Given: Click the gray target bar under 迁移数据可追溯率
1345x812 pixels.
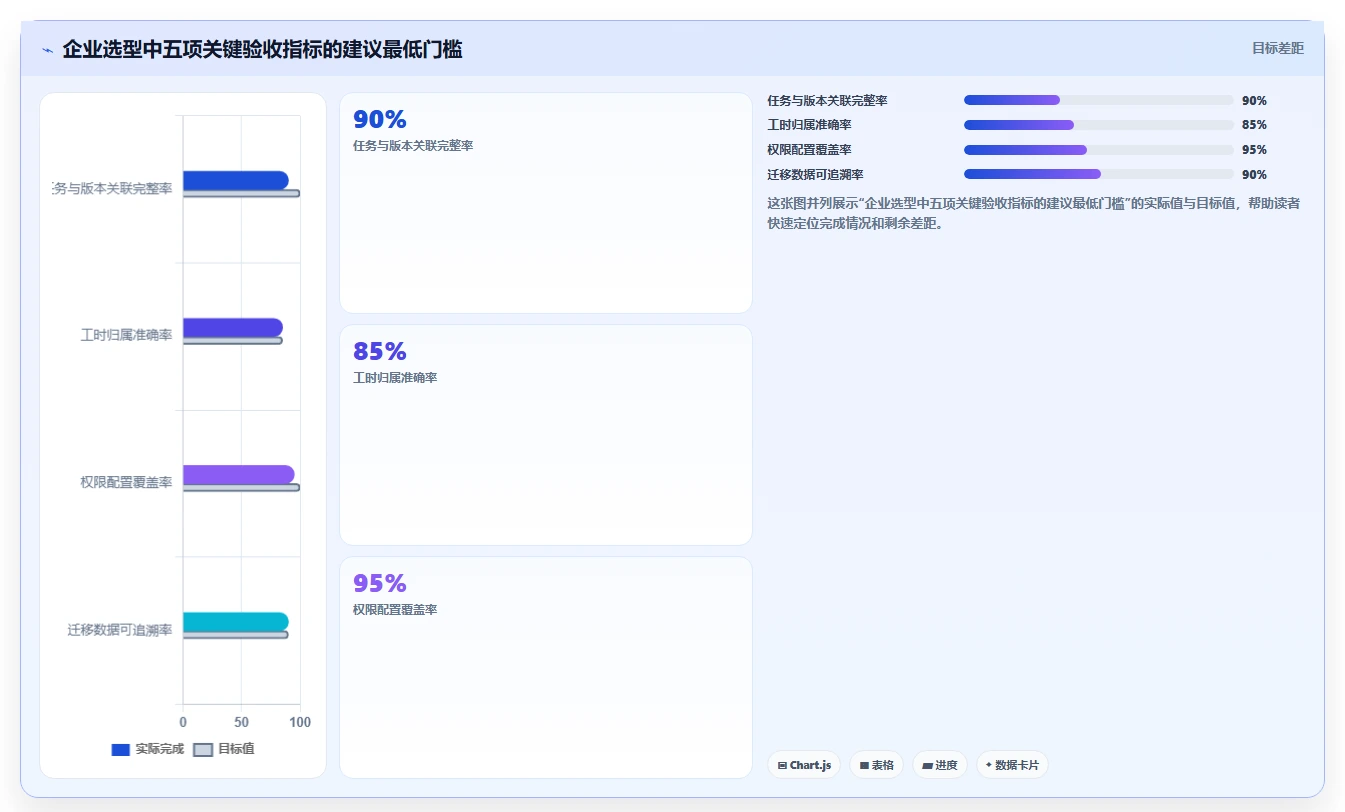Looking at the screenshot, I should (236, 634).
